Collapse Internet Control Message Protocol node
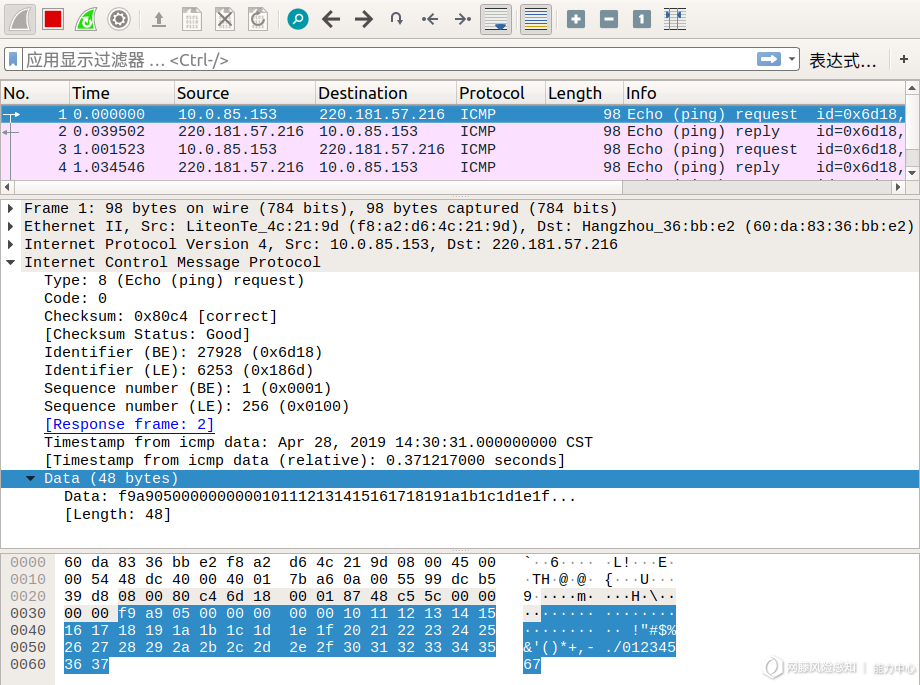Image resolution: width=920 pixels, height=685 pixels. coord(11,262)
